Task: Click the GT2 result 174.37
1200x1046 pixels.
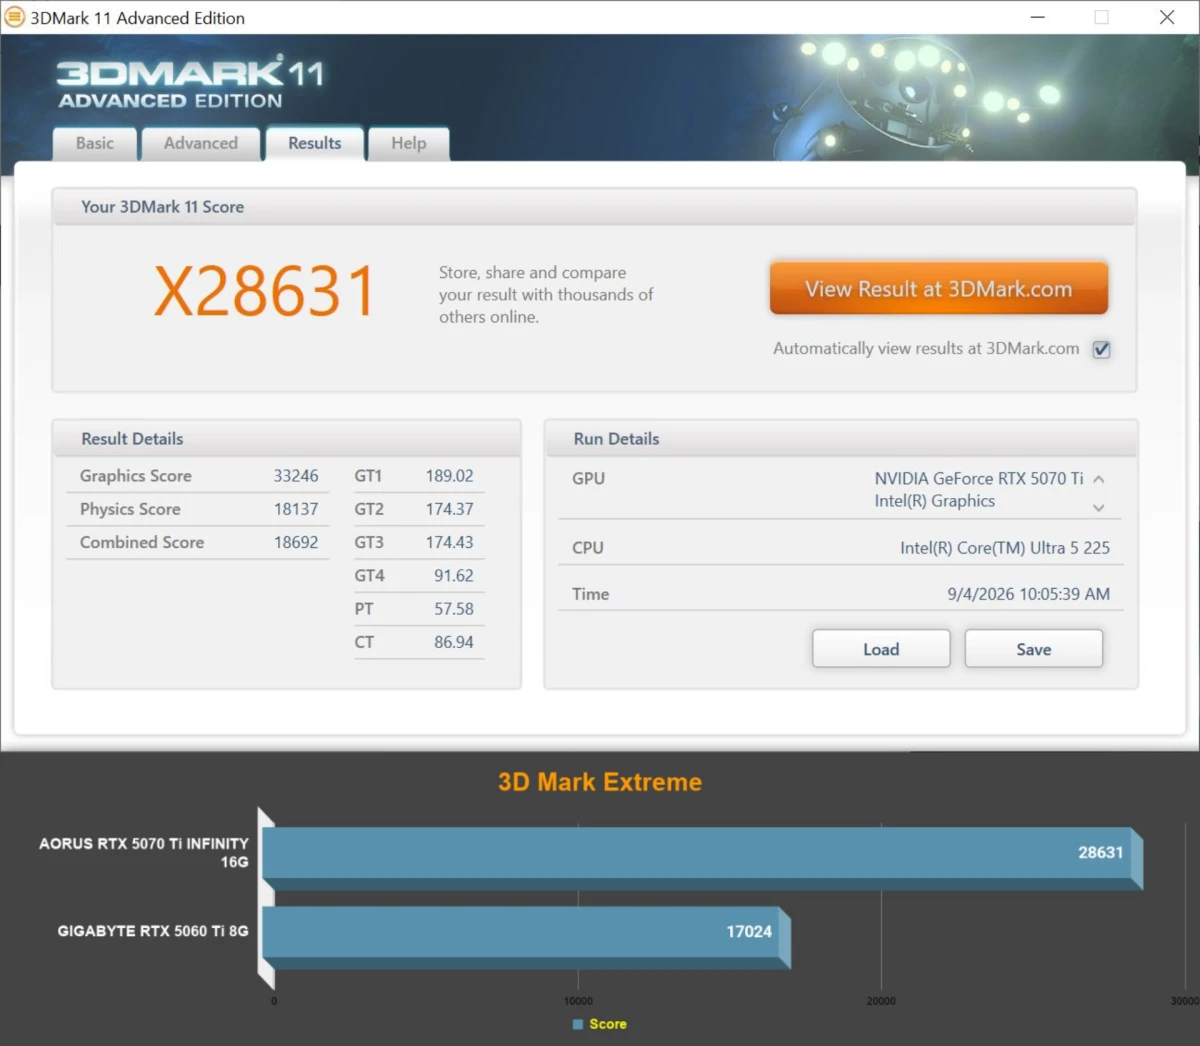Action: pyautogui.click(x=450, y=509)
